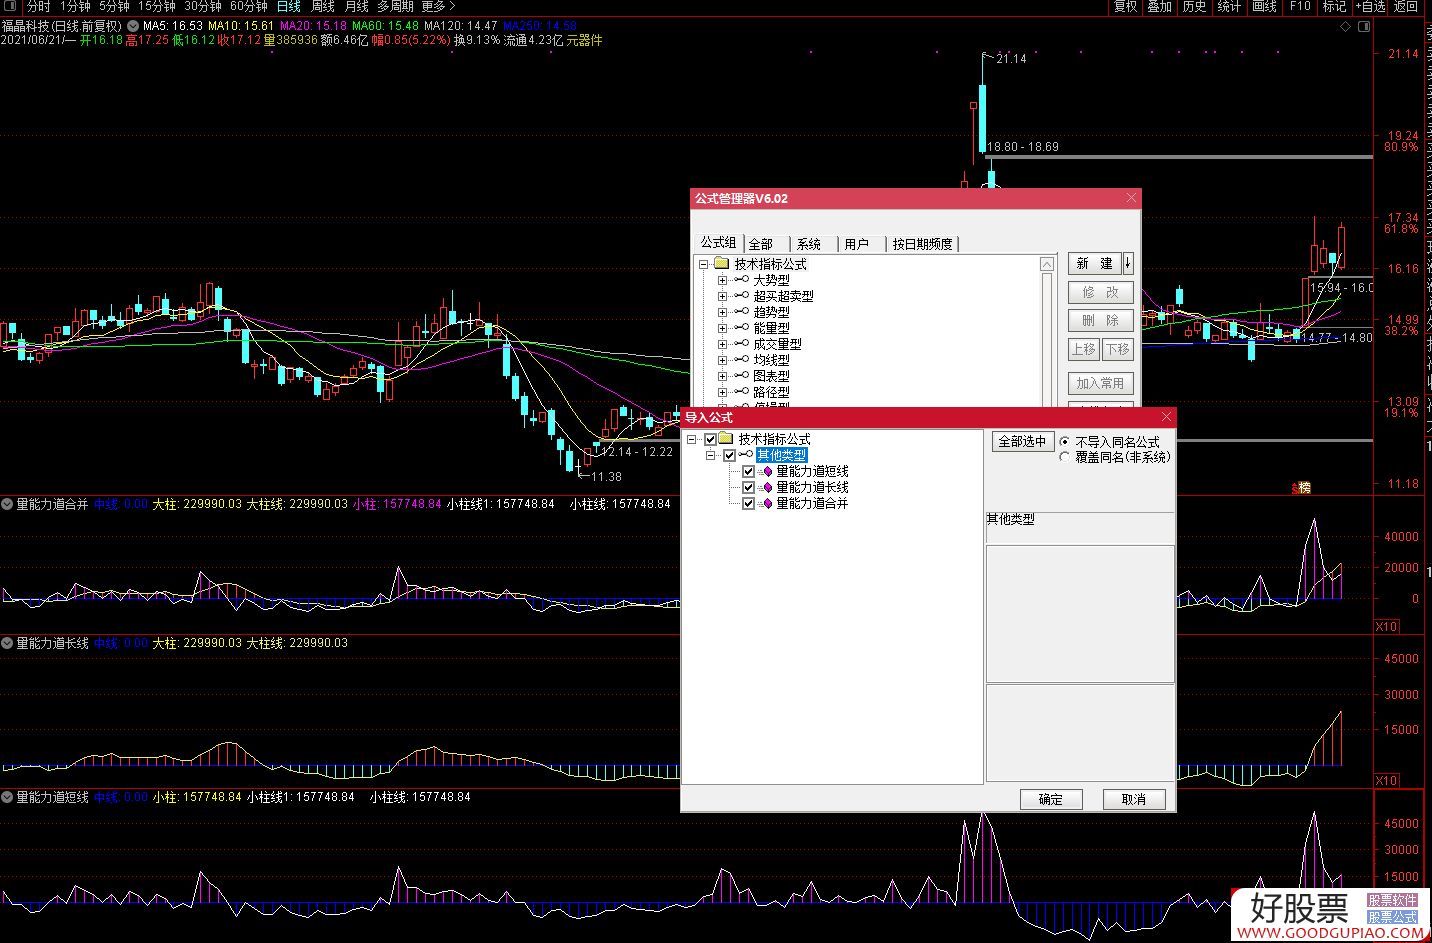Click 多周期 in top bar
This screenshot has width=1432, height=943.
point(395,7)
